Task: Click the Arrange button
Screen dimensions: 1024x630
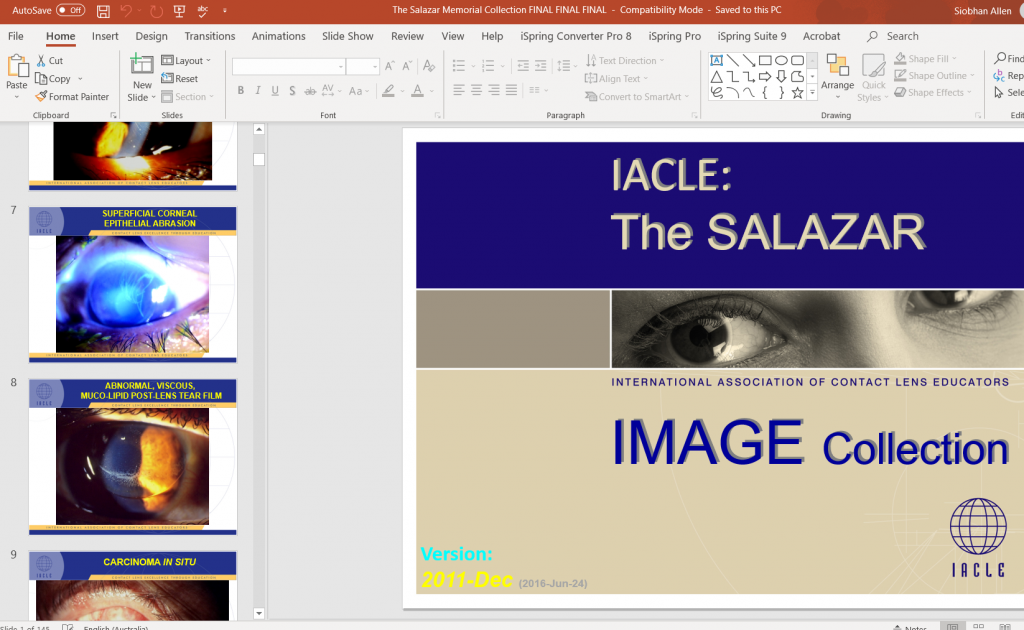Action: point(837,77)
